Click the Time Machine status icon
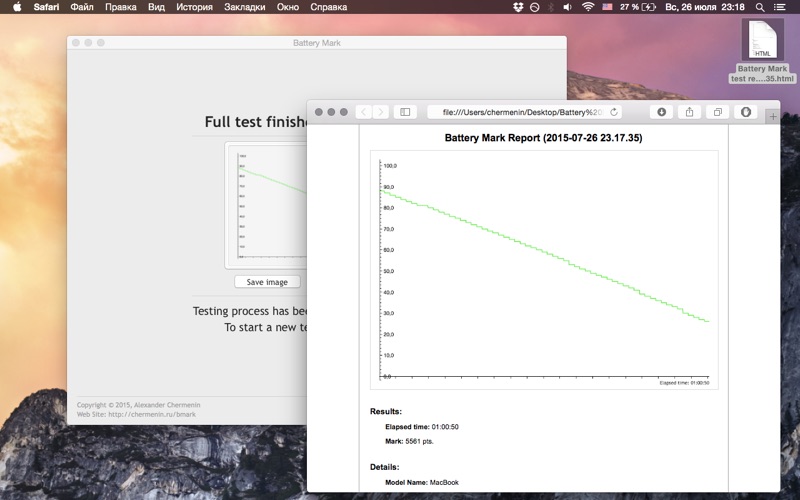The width and height of the screenshot is (800, 500). [x=534, y=7]
